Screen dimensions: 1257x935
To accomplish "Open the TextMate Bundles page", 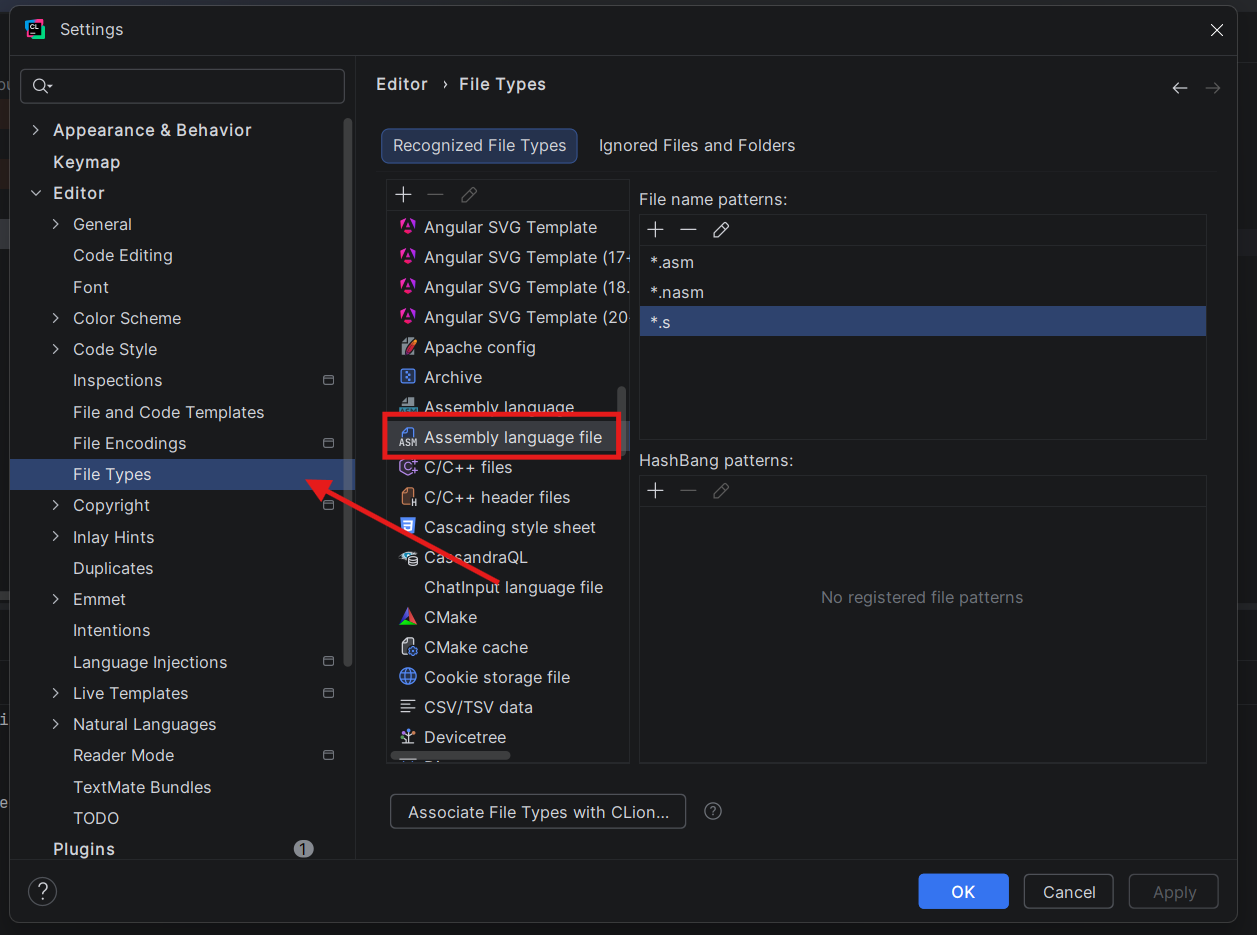I will [142, 787].
